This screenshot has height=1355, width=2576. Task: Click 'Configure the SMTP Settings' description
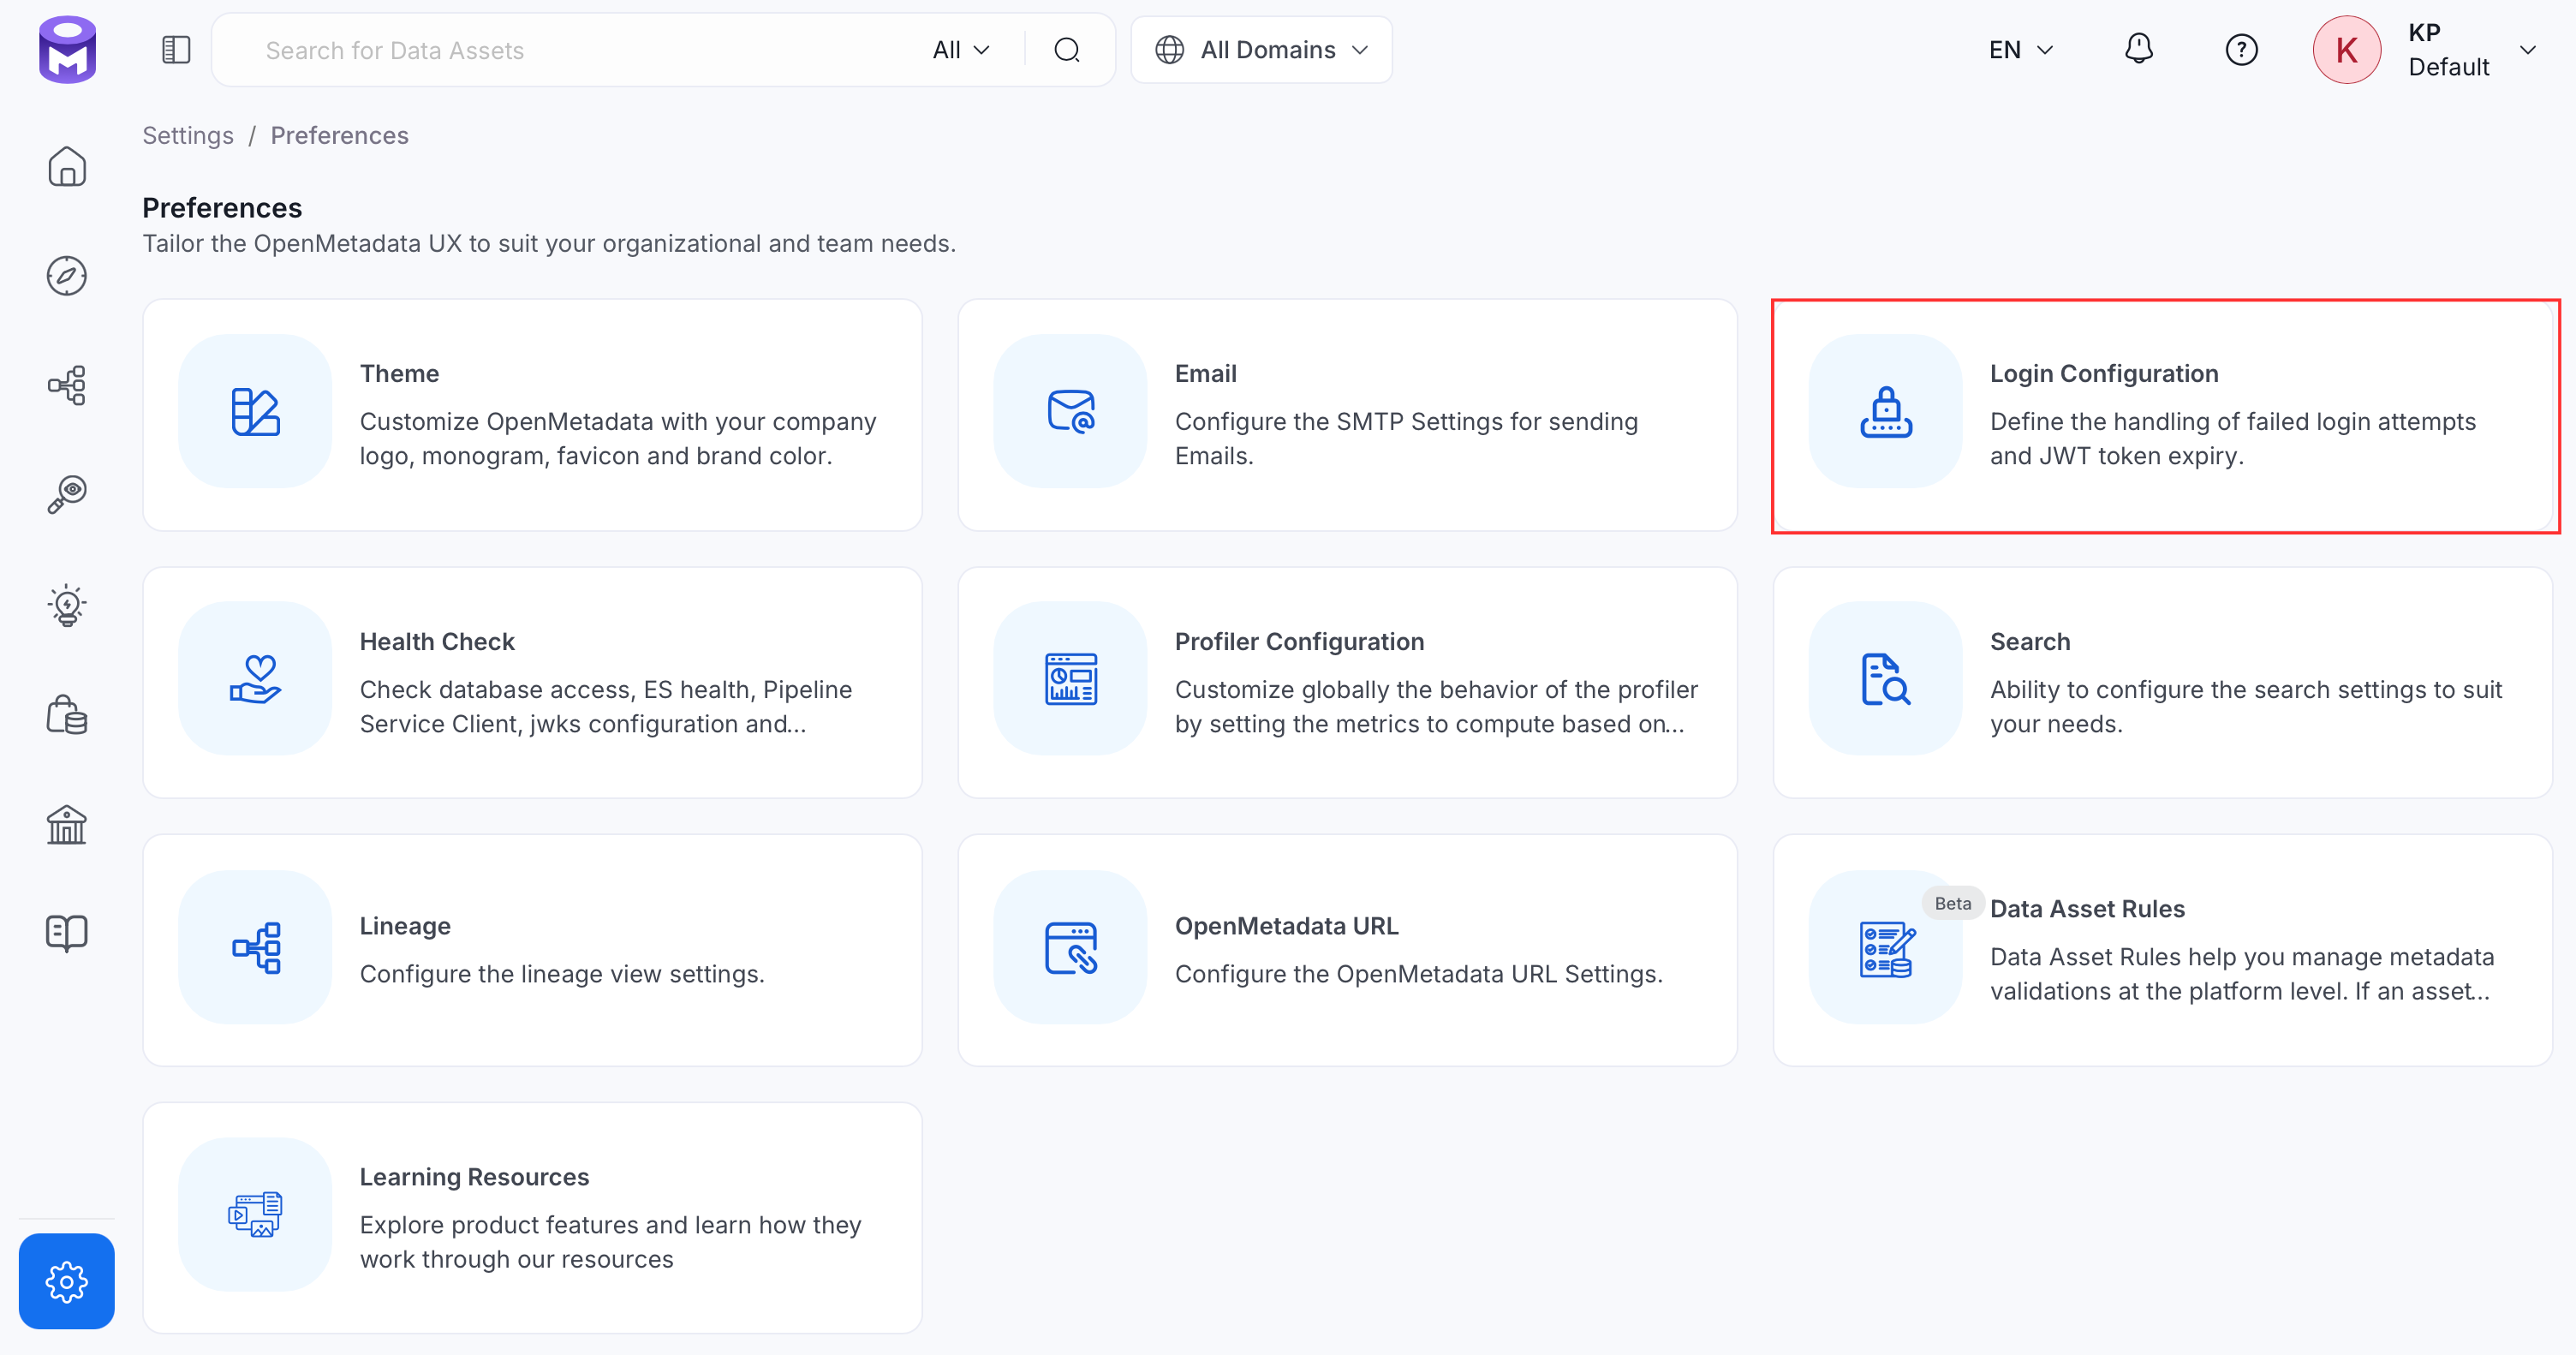(1406, 438)
